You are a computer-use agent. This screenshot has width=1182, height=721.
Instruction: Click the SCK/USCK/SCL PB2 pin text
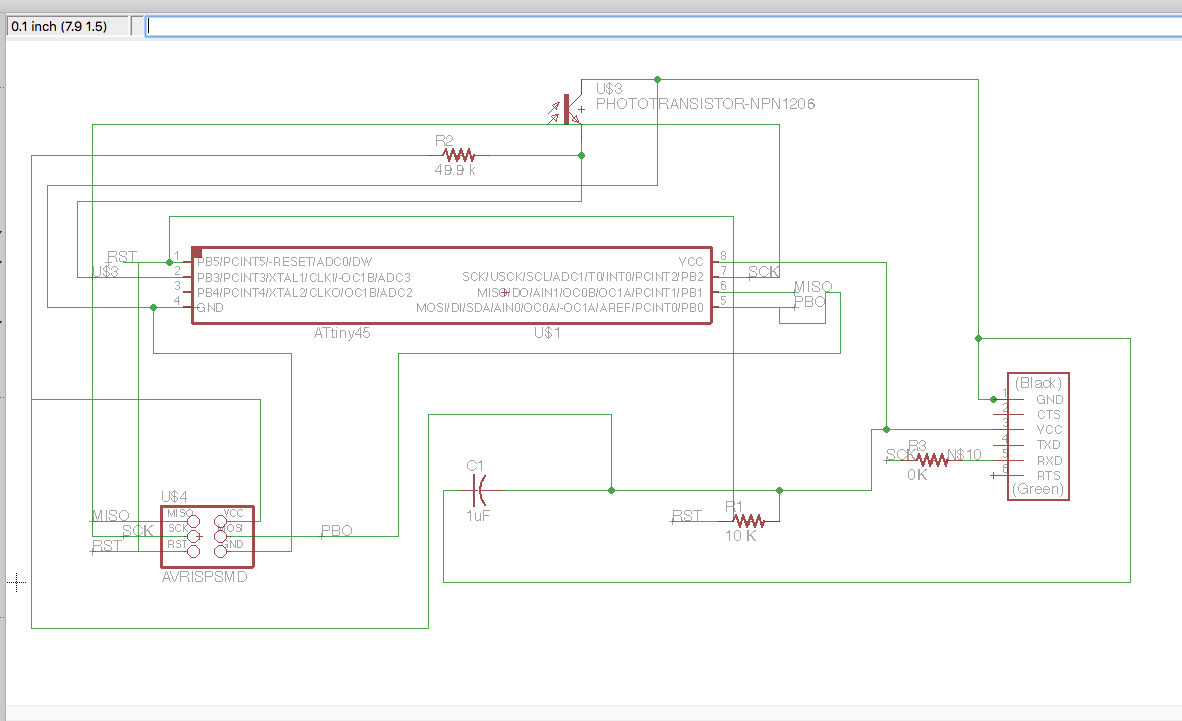(583, 277)
